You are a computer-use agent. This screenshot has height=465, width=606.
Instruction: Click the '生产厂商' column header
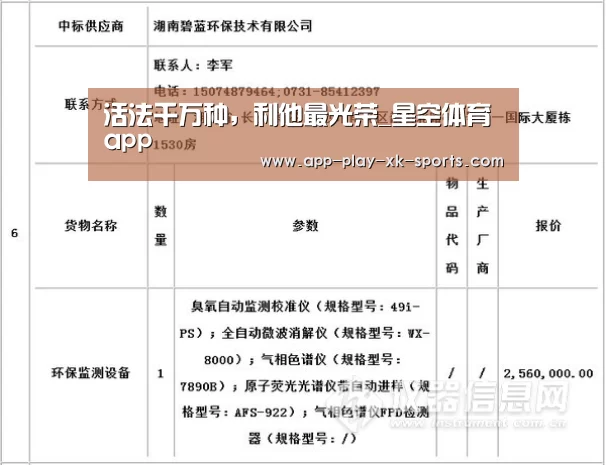482,226
